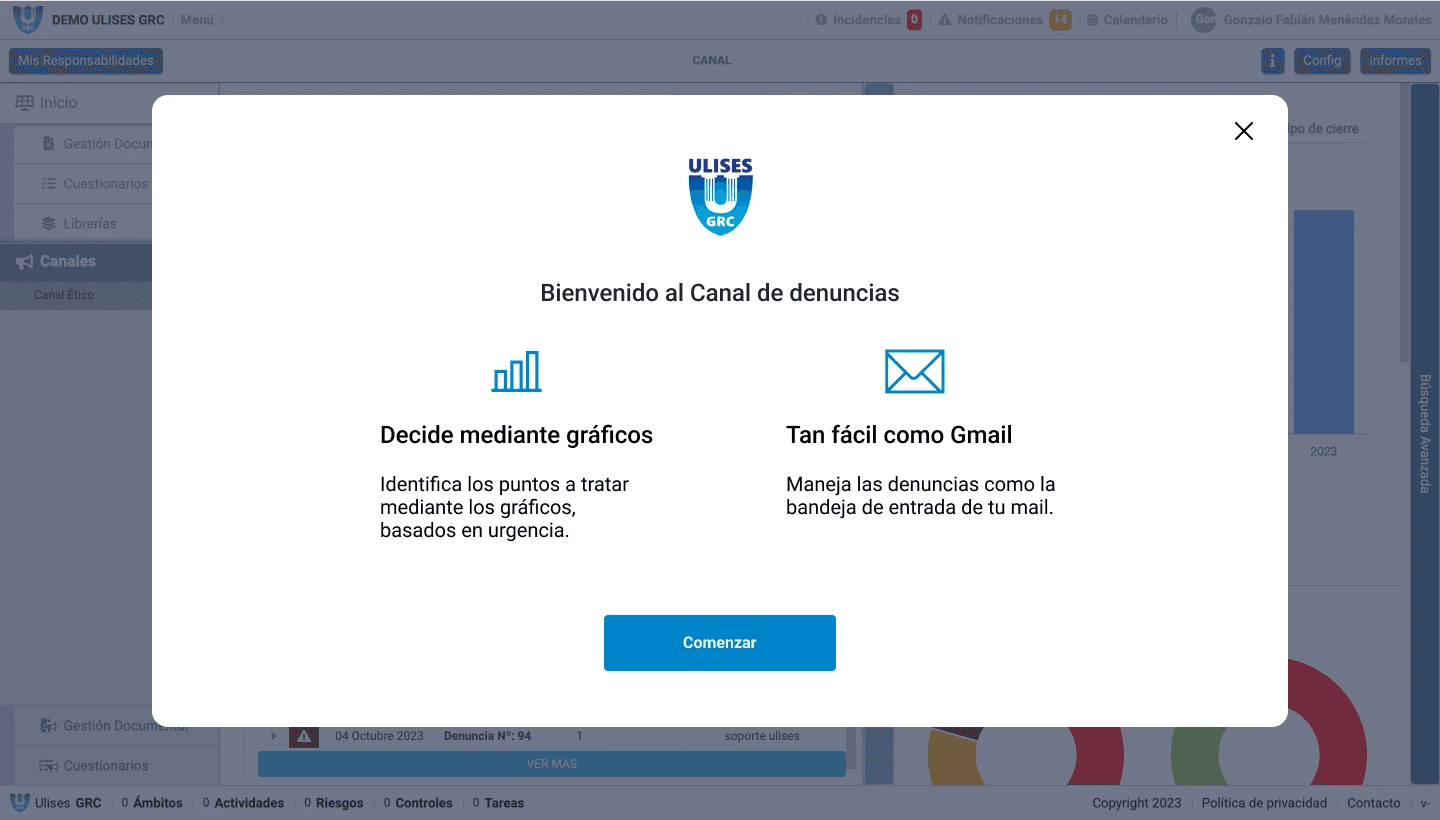Click the CANAL title in the header bar
Viewport: 1440px width, 820px height.
point(712,61)
